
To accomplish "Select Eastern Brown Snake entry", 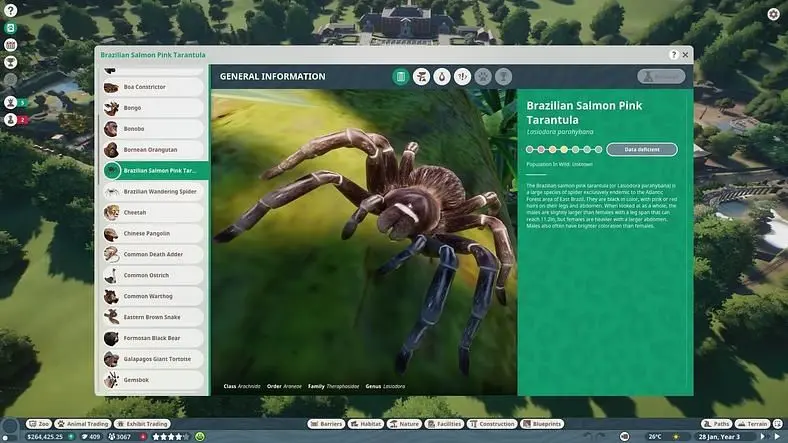I will (x=154, y=317).
